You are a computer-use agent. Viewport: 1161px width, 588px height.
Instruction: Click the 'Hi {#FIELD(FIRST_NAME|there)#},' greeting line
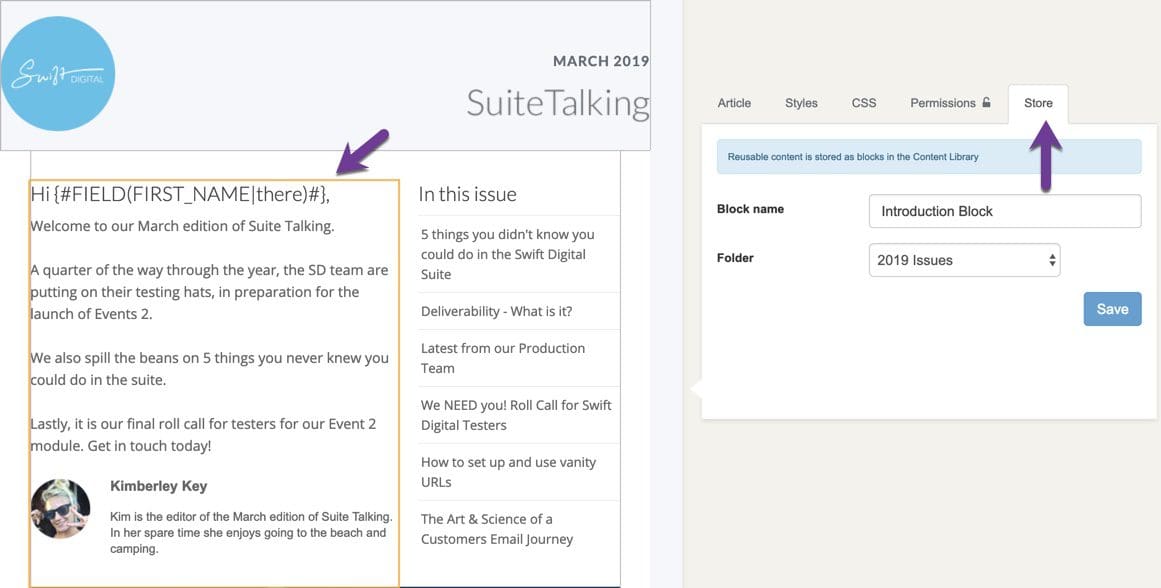180,195
